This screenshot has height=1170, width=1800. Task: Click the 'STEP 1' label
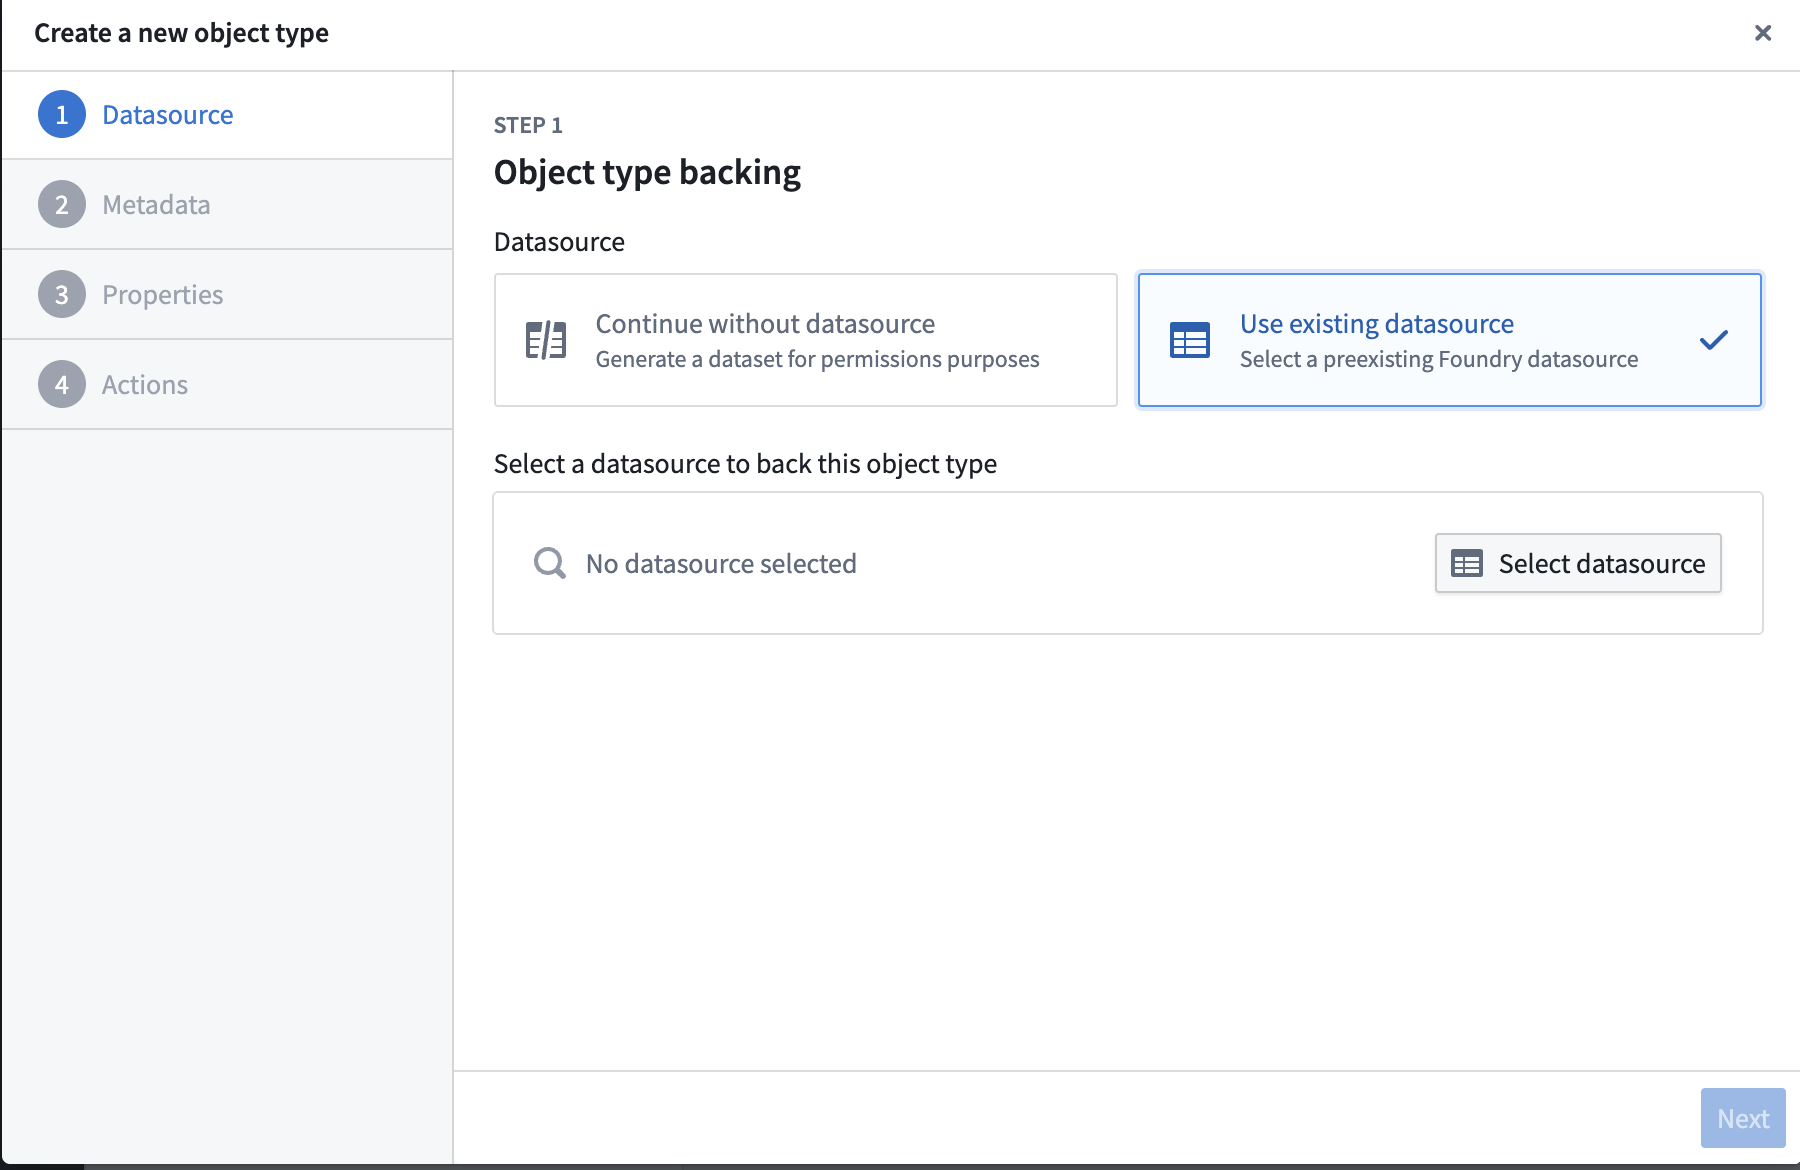[x=528, y=125]
